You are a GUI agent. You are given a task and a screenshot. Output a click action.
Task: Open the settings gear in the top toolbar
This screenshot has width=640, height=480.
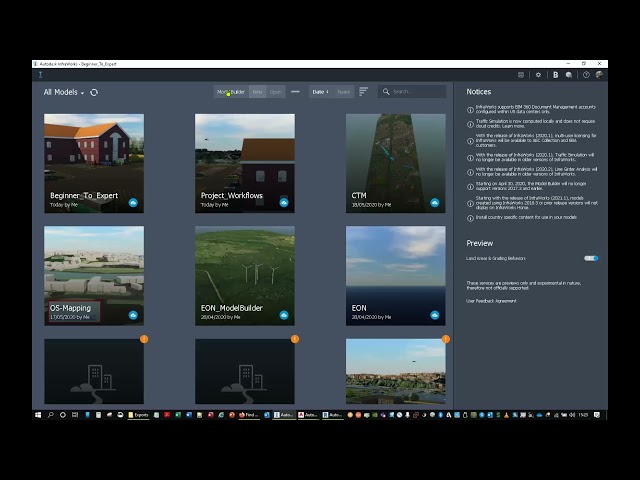pos(538,75)
